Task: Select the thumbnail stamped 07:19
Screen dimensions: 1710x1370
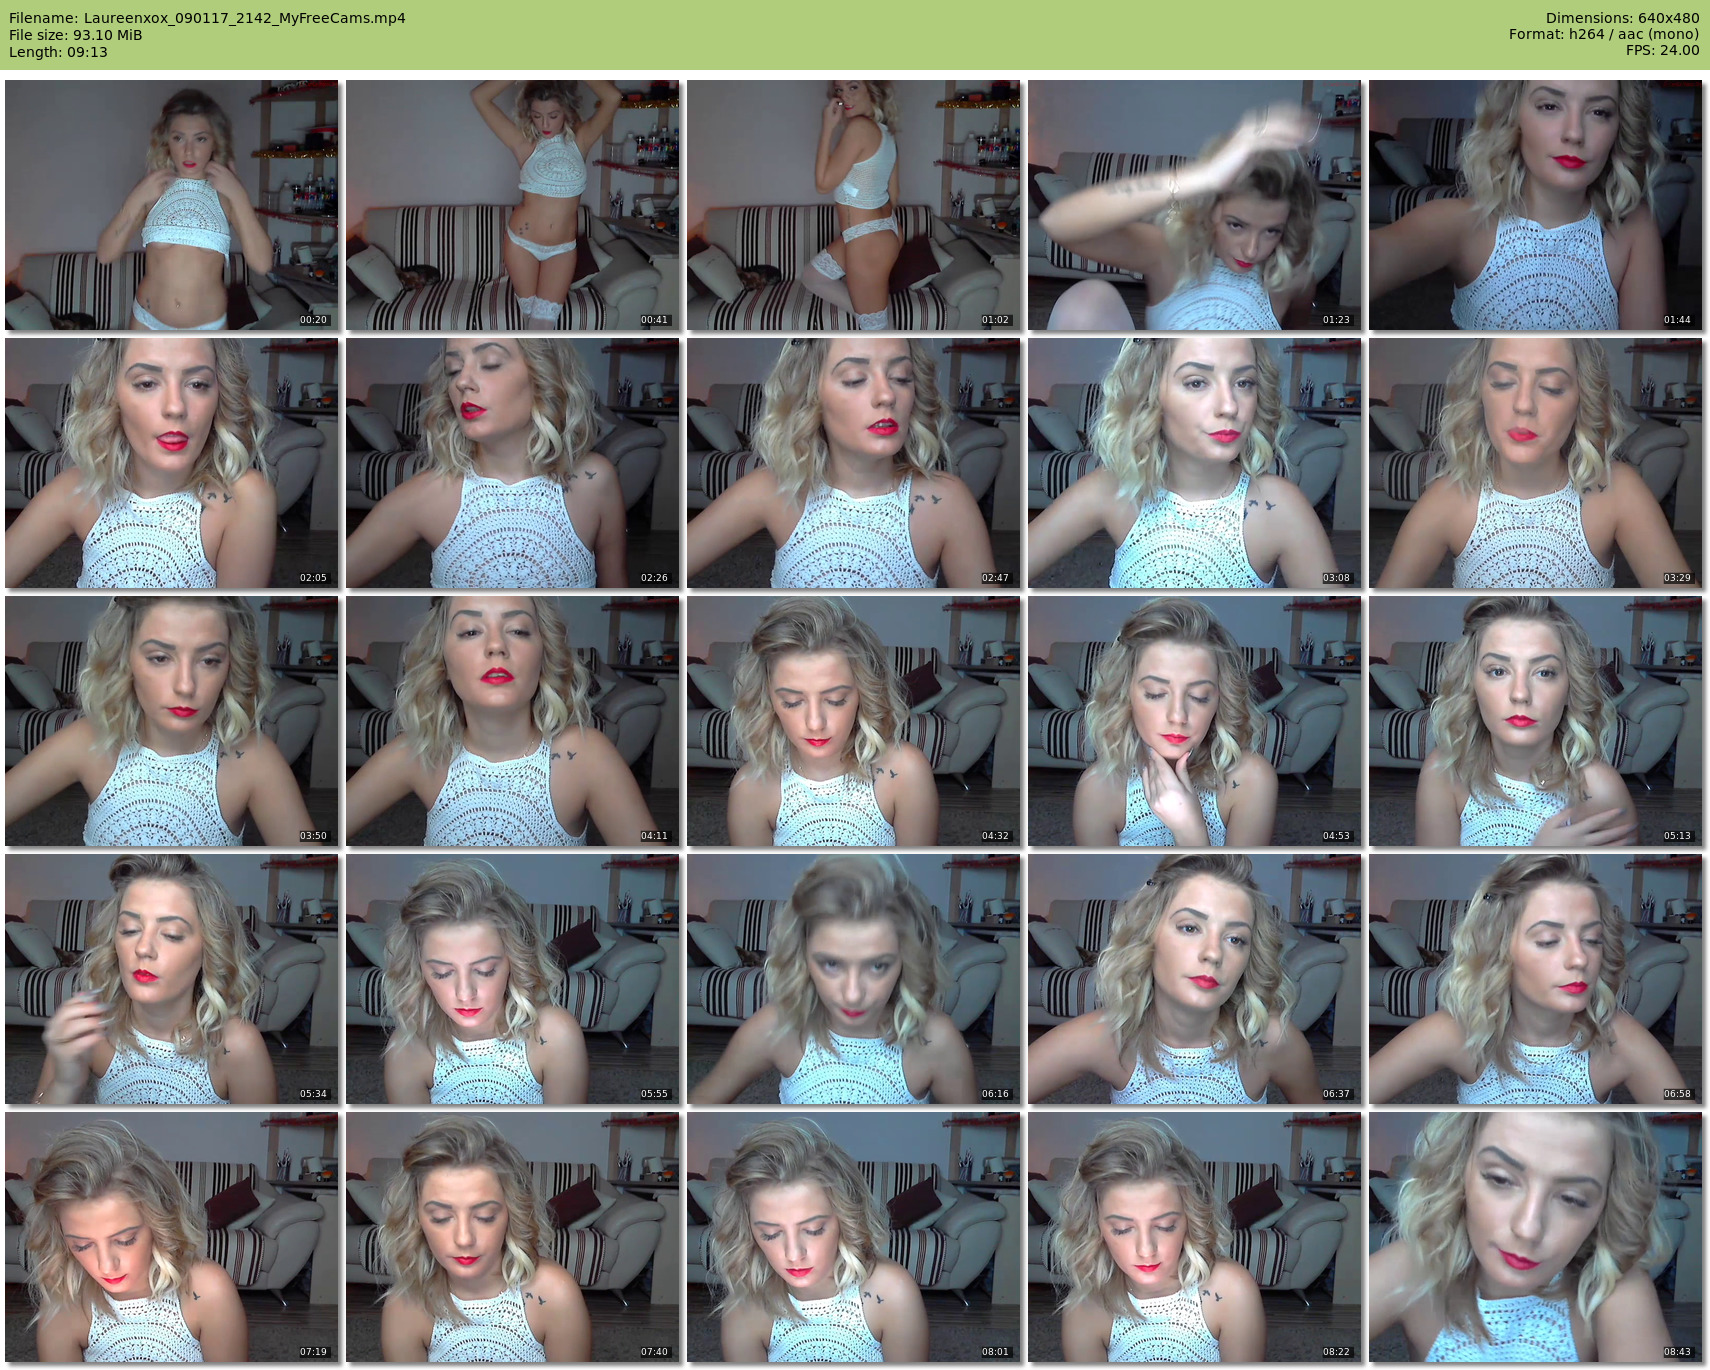Action: click(x=171, y=1237)
